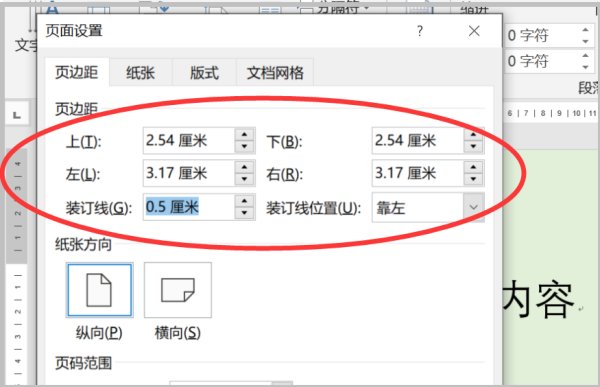Close the 页面设置 dialog
Image resolution: width=600 pixels, height=387 pixels.
point(474,31)
